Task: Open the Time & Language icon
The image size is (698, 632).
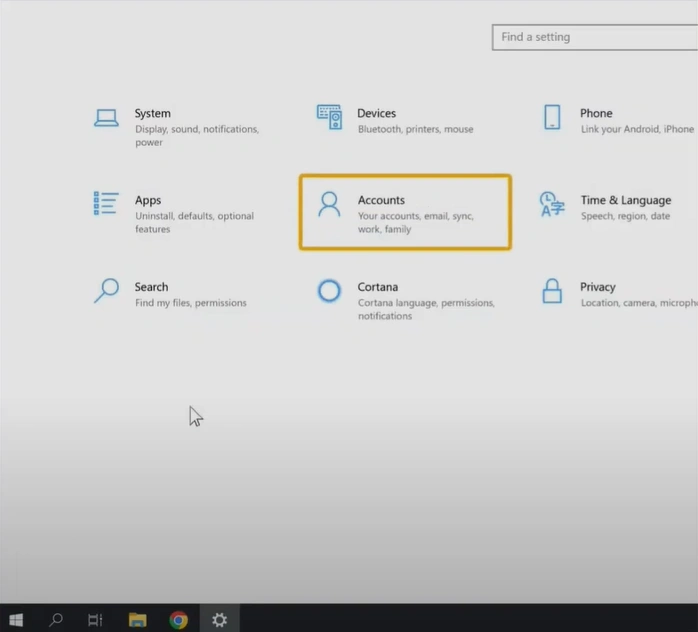Action: click(552, 204)
